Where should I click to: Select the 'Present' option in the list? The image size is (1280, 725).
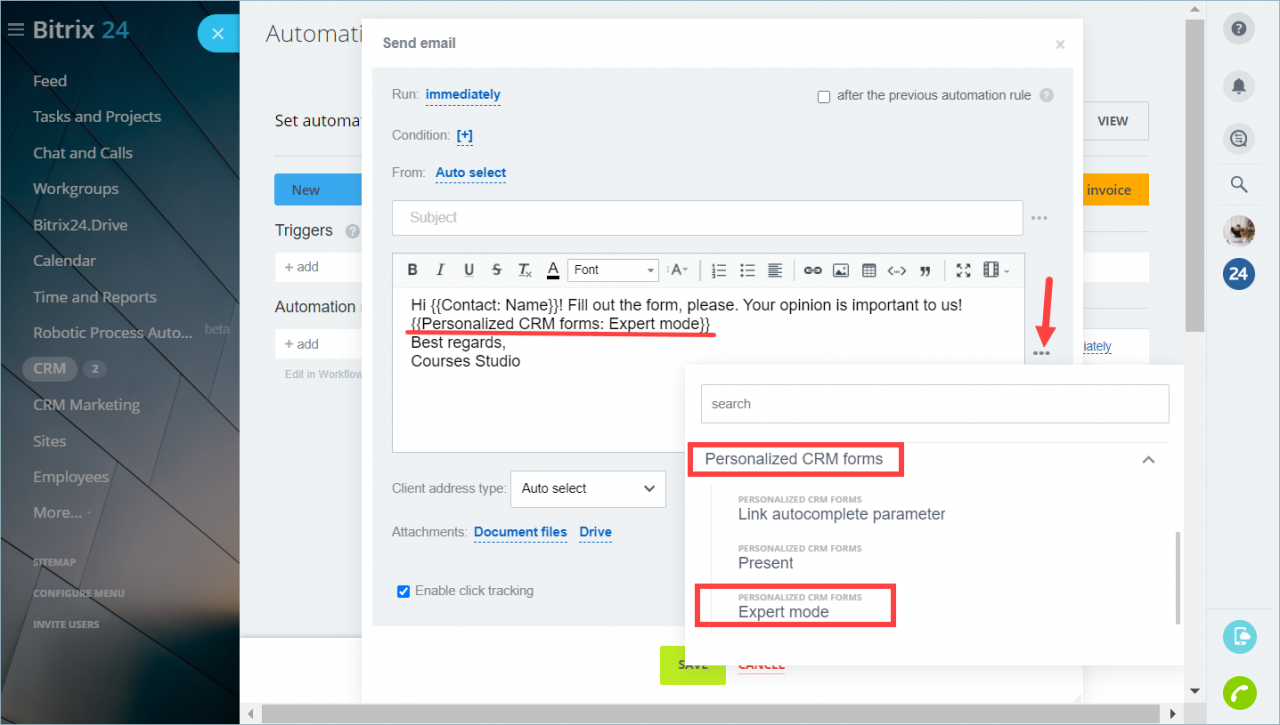pos(766,563)
